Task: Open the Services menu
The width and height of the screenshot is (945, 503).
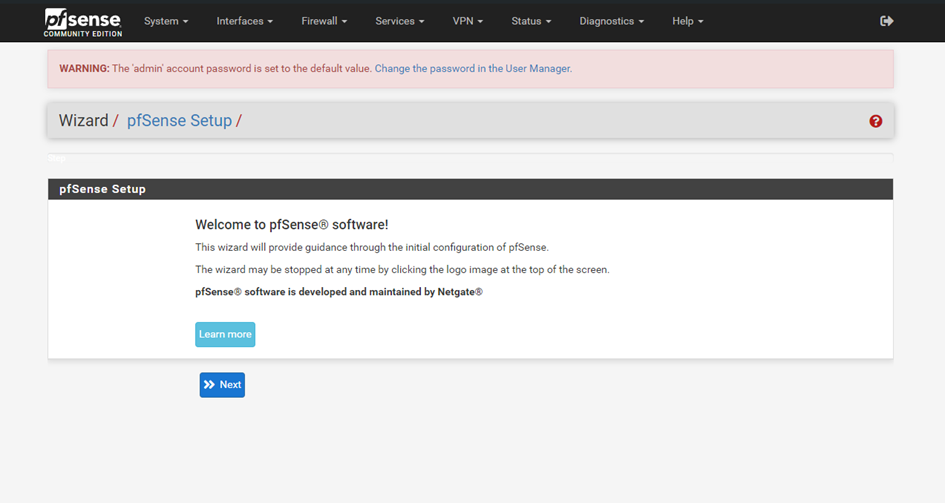Action: pos(400,21)
